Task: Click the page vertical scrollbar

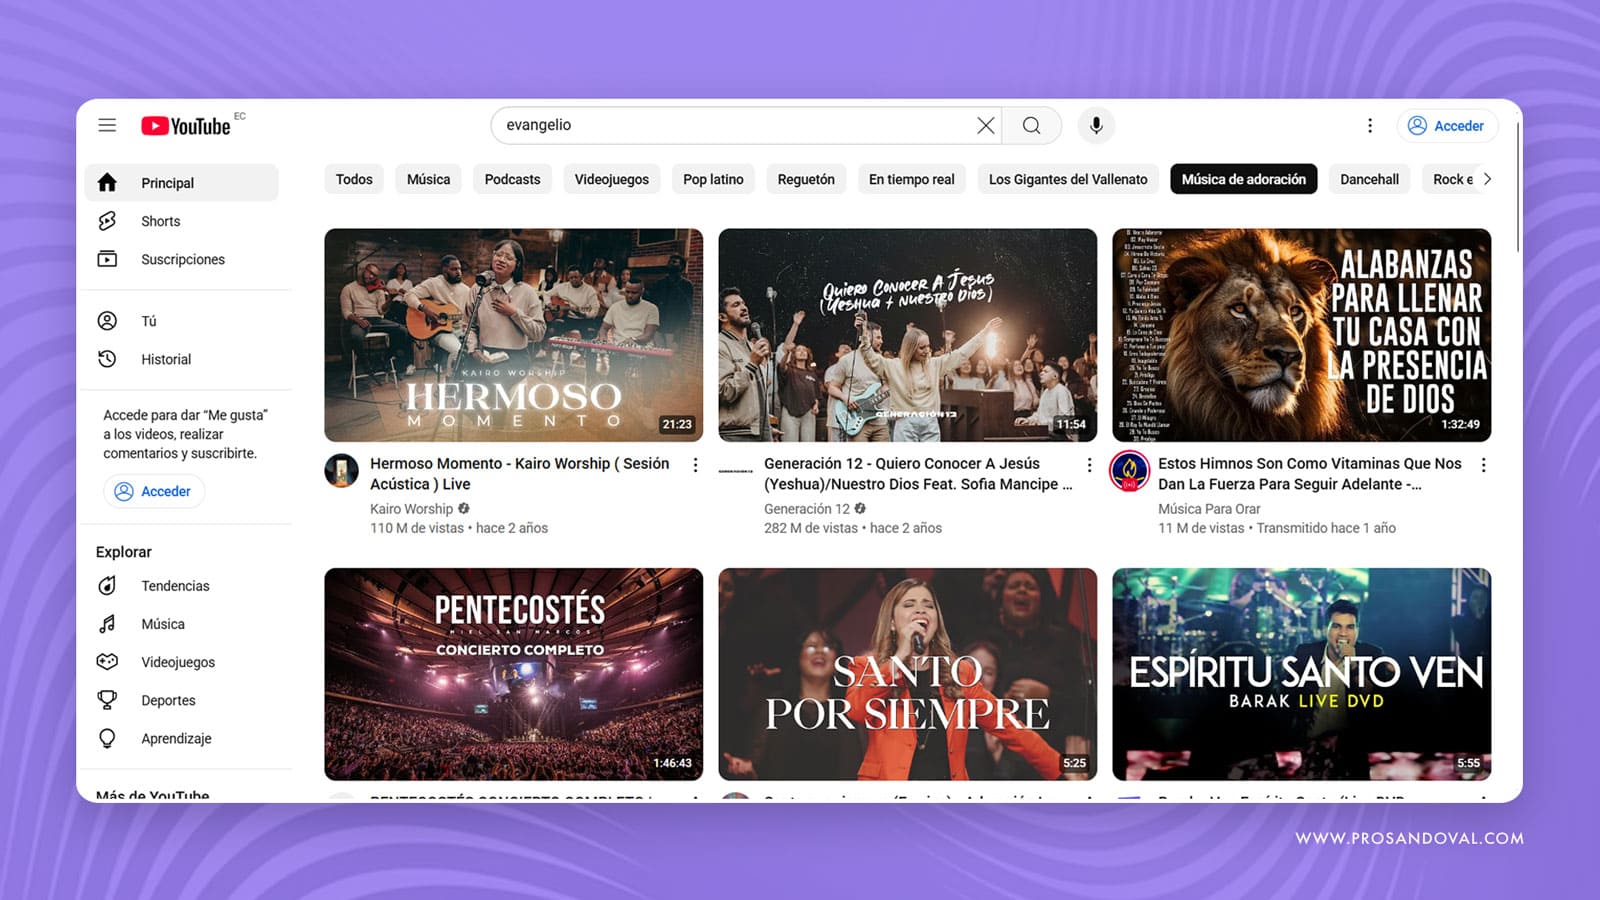Action: (1518, 185)
